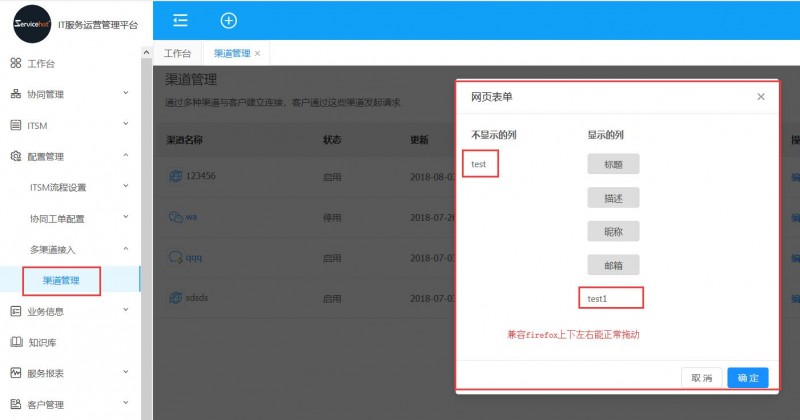Click the plus circle add icon

tap(229, 20)
